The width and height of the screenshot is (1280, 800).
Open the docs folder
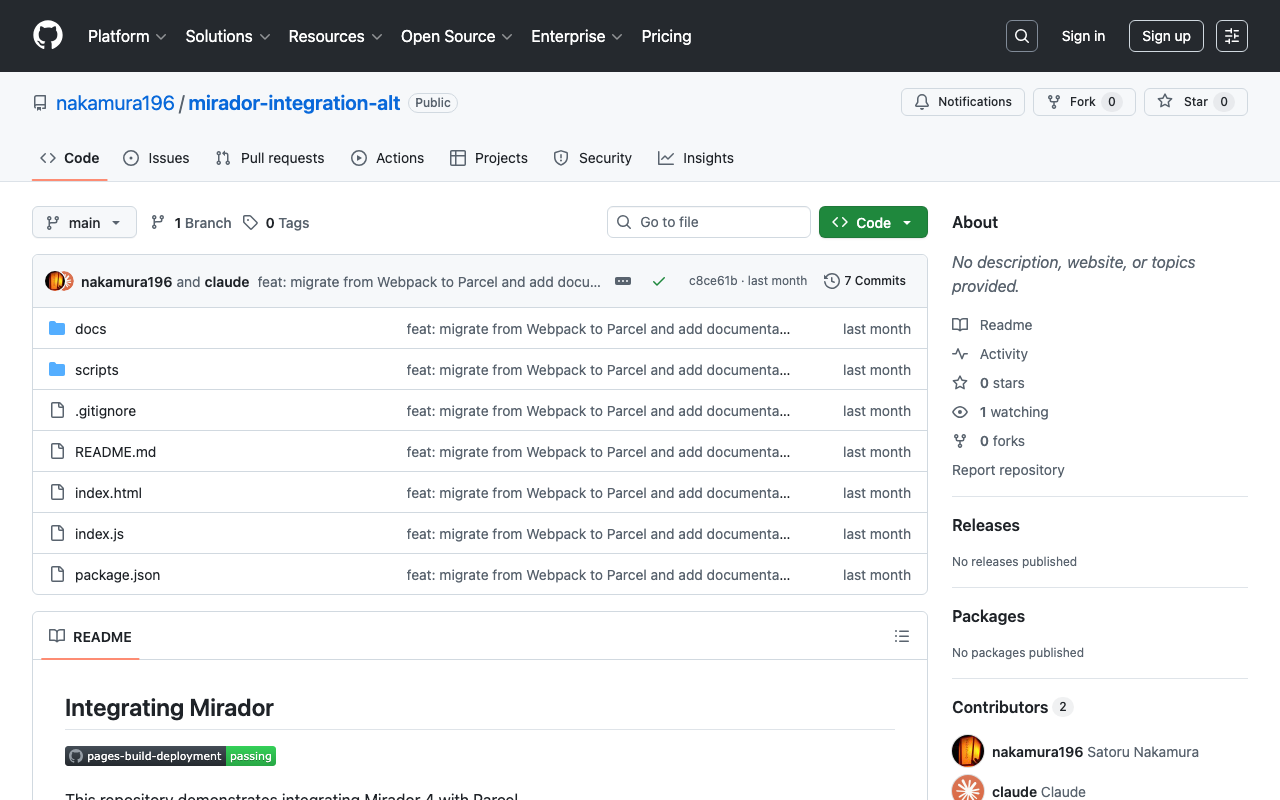tap(90, 329)
